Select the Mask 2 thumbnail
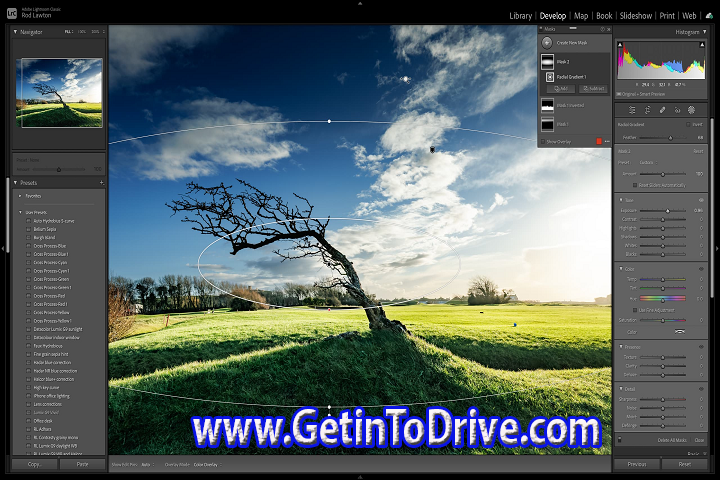The width and height of the screenshot is (720, 480). coord(547,61)
